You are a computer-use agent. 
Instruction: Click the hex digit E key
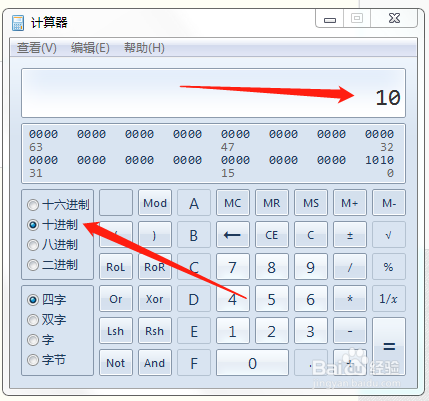pos(194,331)
